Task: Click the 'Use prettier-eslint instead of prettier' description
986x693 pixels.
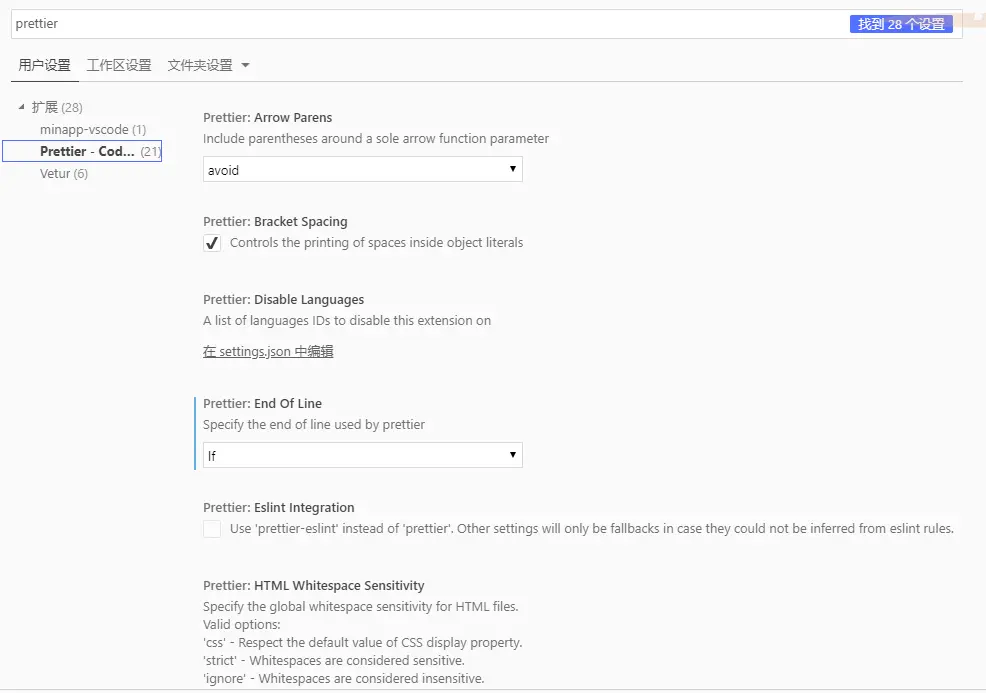Action: (592, 529)
